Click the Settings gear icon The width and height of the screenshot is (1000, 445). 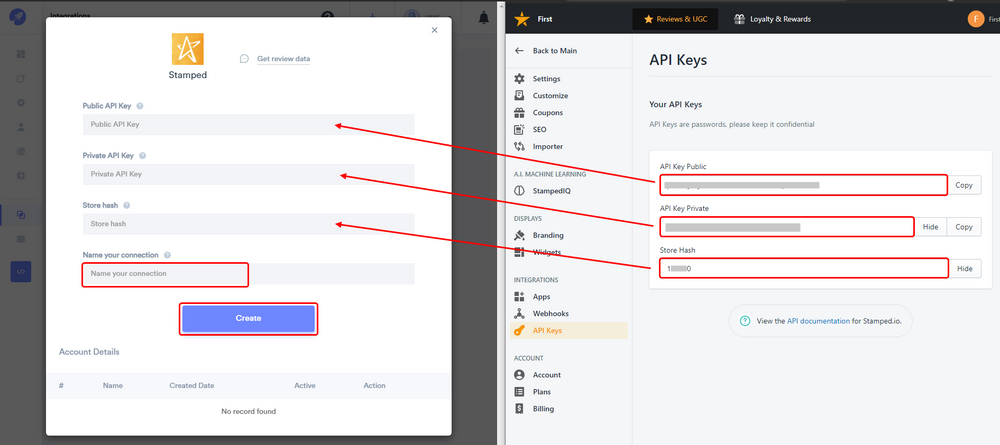pos(519,79)
